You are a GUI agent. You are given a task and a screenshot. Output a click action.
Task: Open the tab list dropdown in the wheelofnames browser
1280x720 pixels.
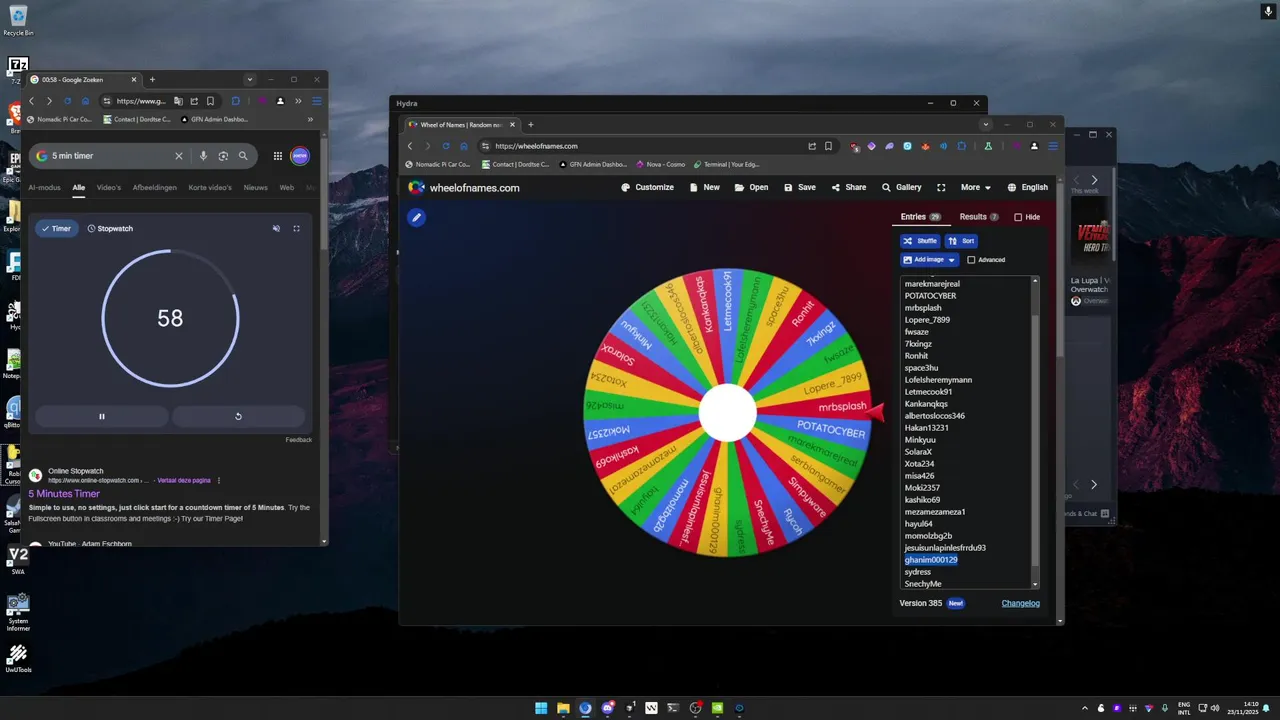point(985,125)
